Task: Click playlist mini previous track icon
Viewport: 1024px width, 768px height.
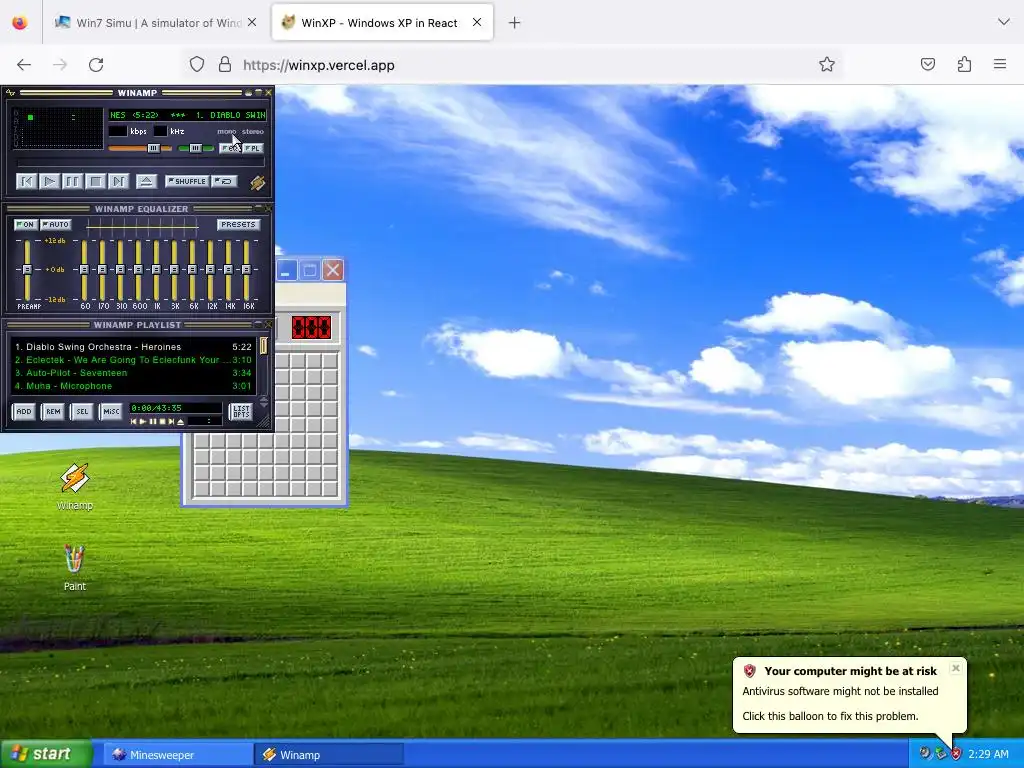Action: (134, 422)
